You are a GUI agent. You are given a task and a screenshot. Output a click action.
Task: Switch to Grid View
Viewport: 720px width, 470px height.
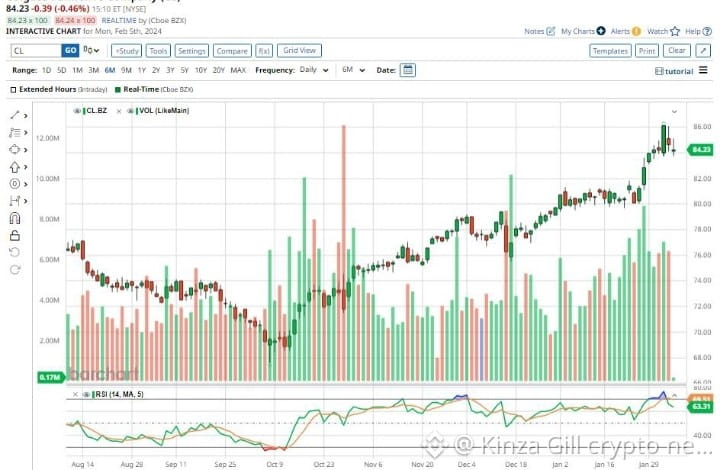pos(299,50)
